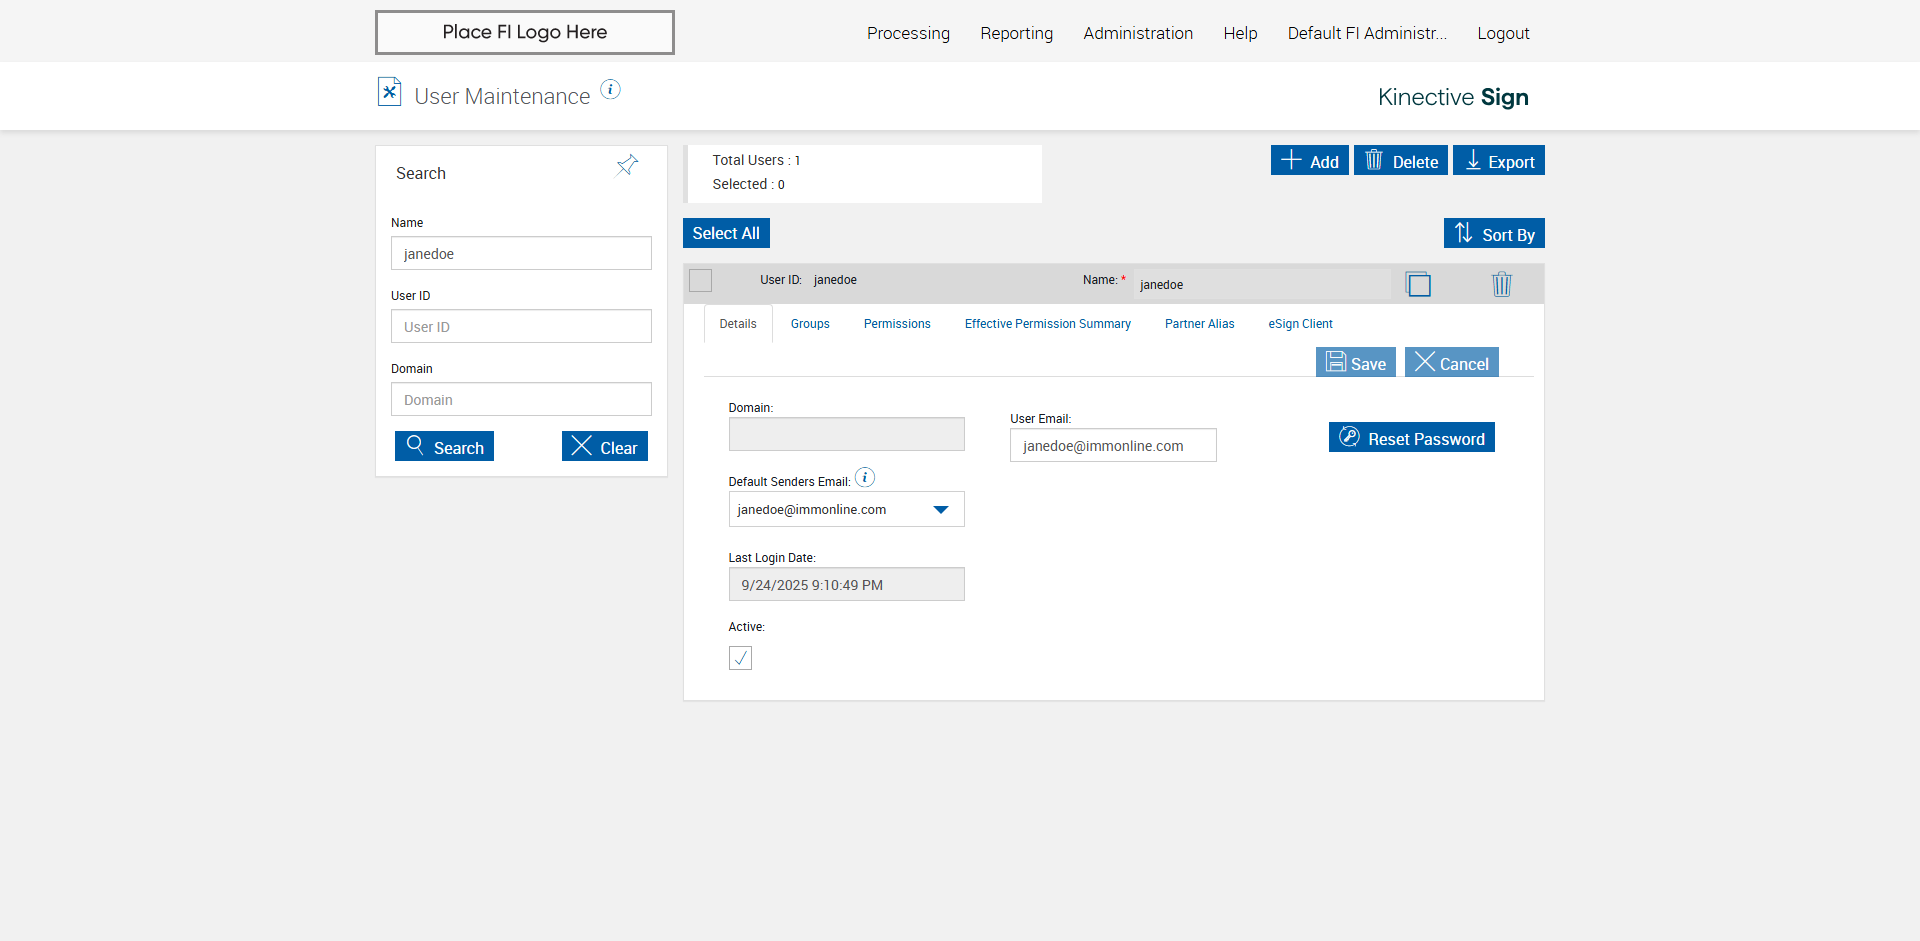
Task: Copy the janedoe user row
Action: coord(1418,284)
